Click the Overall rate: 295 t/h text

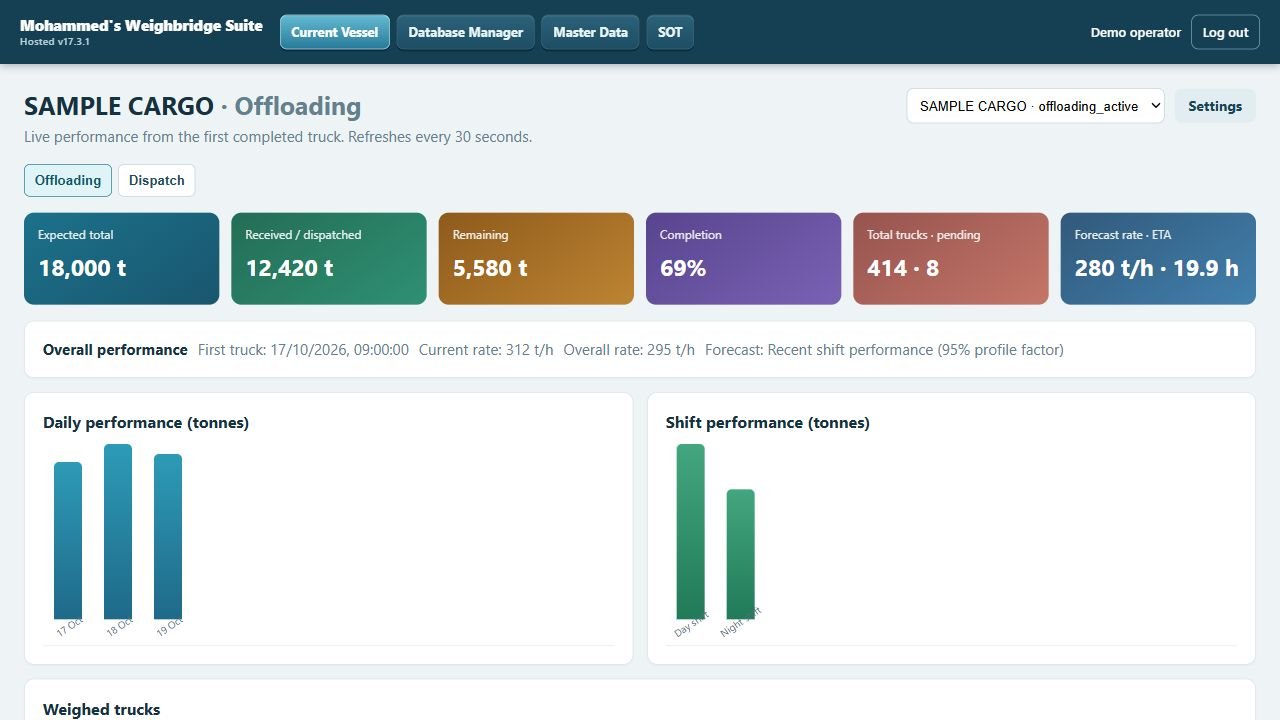(x=629, y=350)
